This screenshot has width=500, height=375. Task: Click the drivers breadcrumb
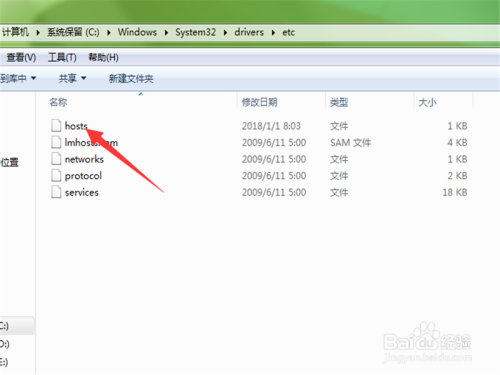[x=249, y=32]
